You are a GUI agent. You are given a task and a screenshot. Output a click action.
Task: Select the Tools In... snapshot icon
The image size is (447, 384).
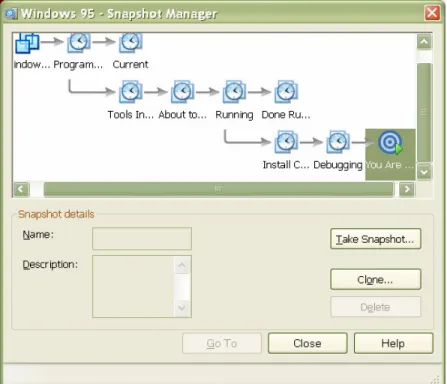tap(131, 92)
